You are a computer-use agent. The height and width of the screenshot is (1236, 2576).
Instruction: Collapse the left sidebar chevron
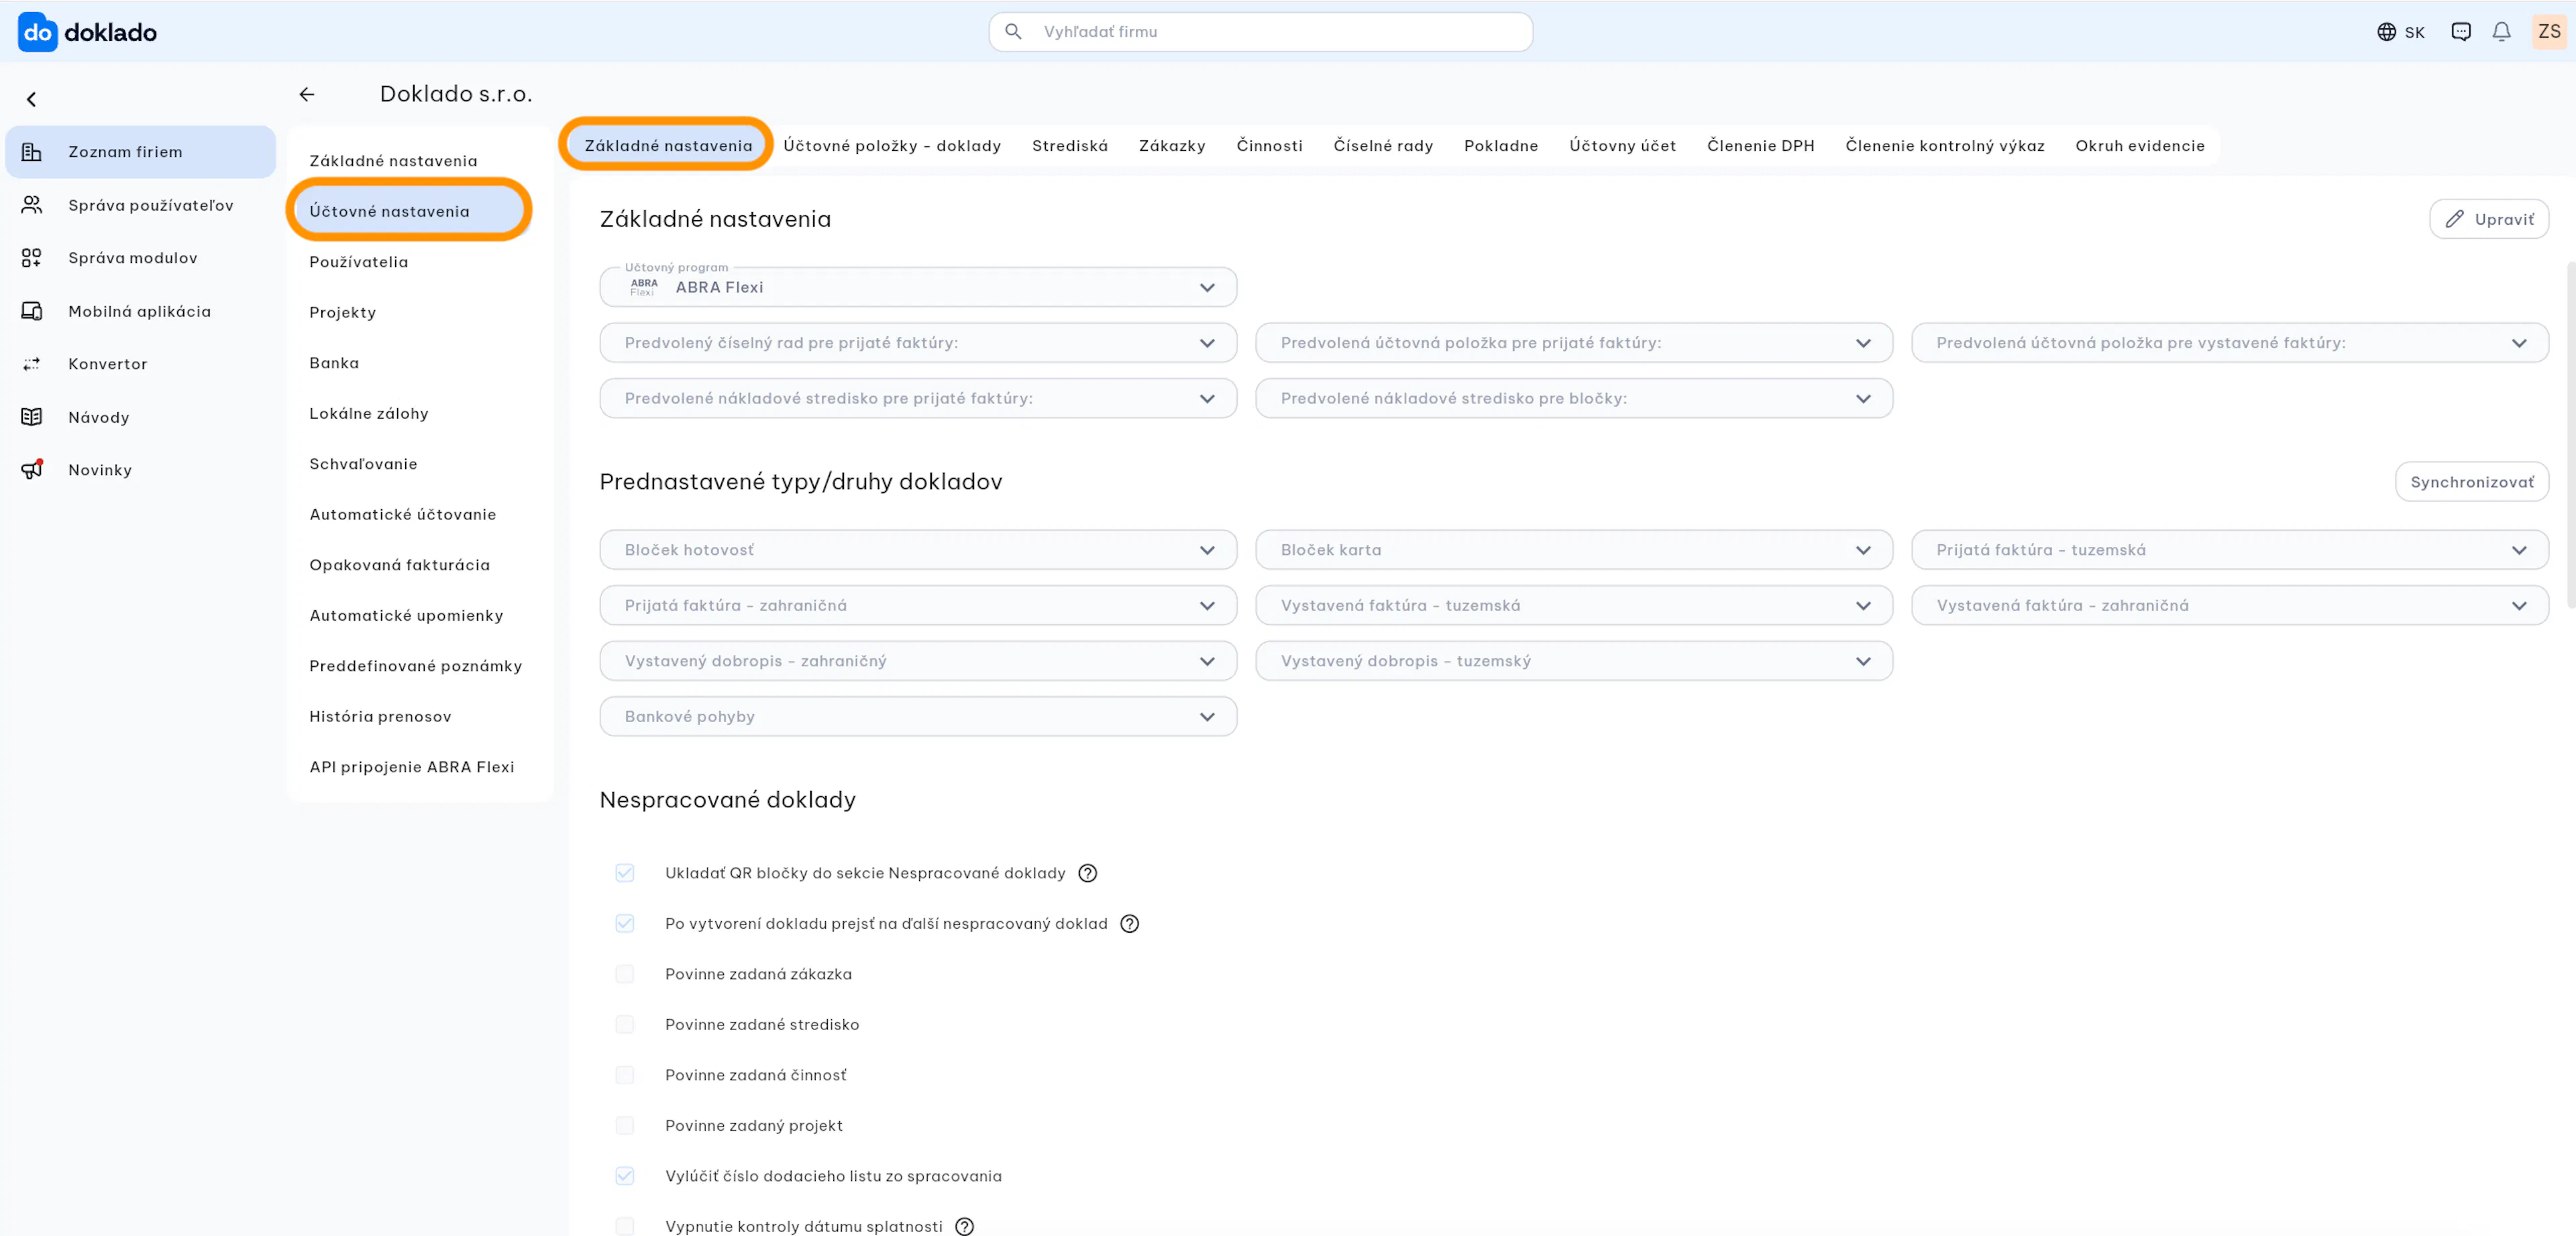(x=32, y=99)
